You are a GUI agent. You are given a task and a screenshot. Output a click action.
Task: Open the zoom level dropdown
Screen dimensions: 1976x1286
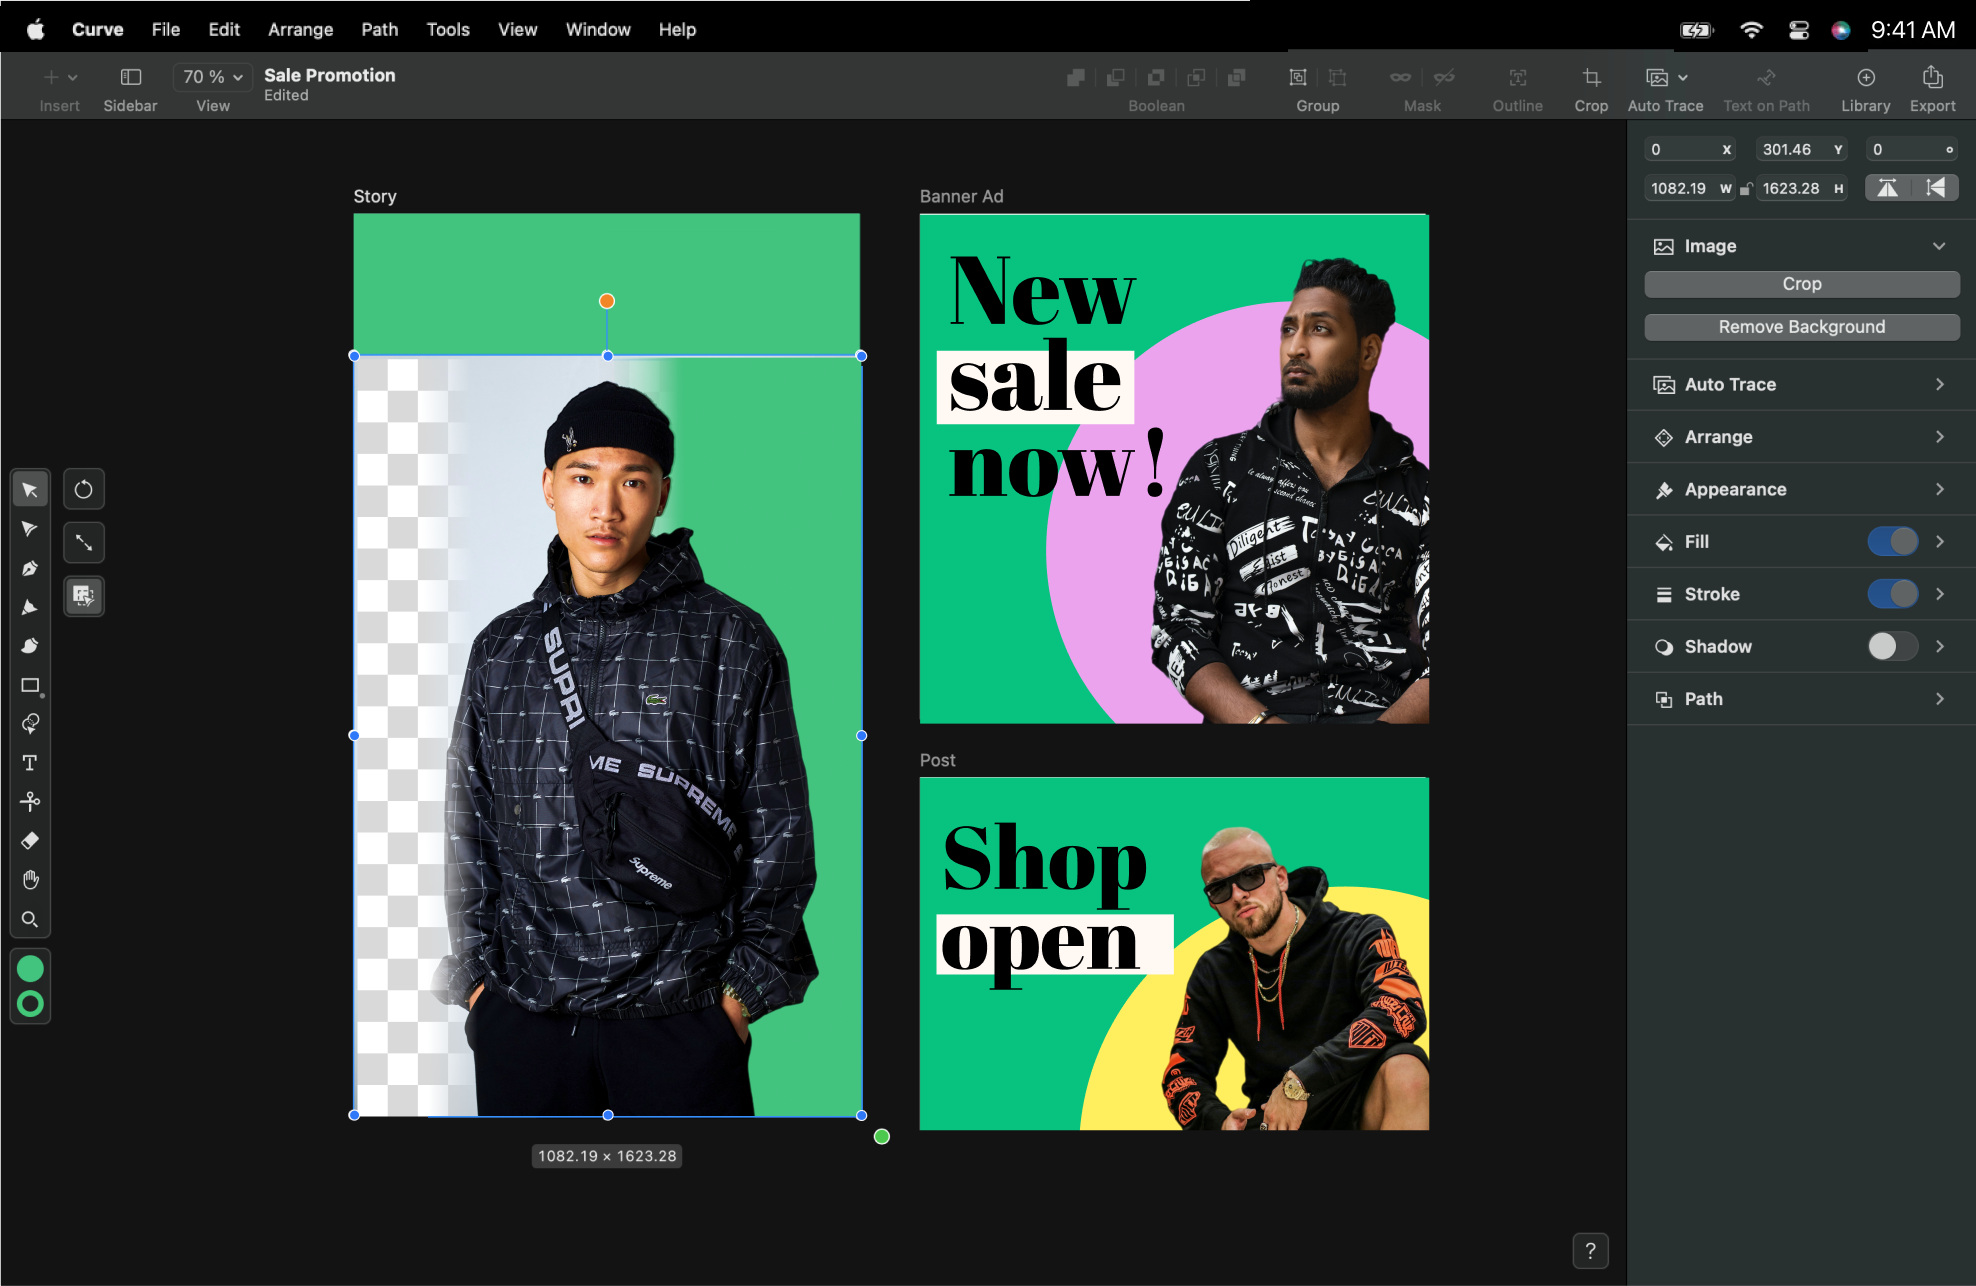coord(211,76)
